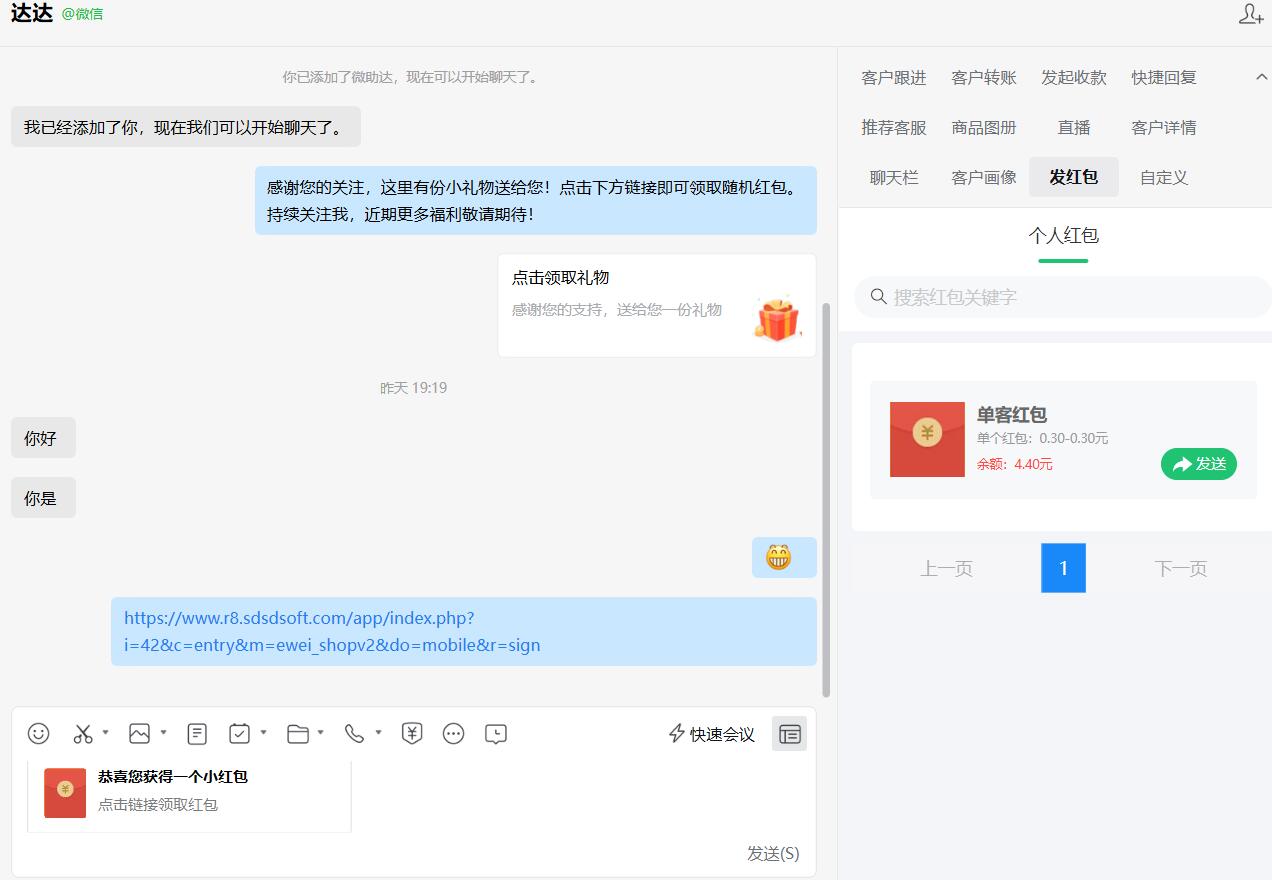
Task: Start a 快速会议 quick meeting
Action: tap(711, 734)
